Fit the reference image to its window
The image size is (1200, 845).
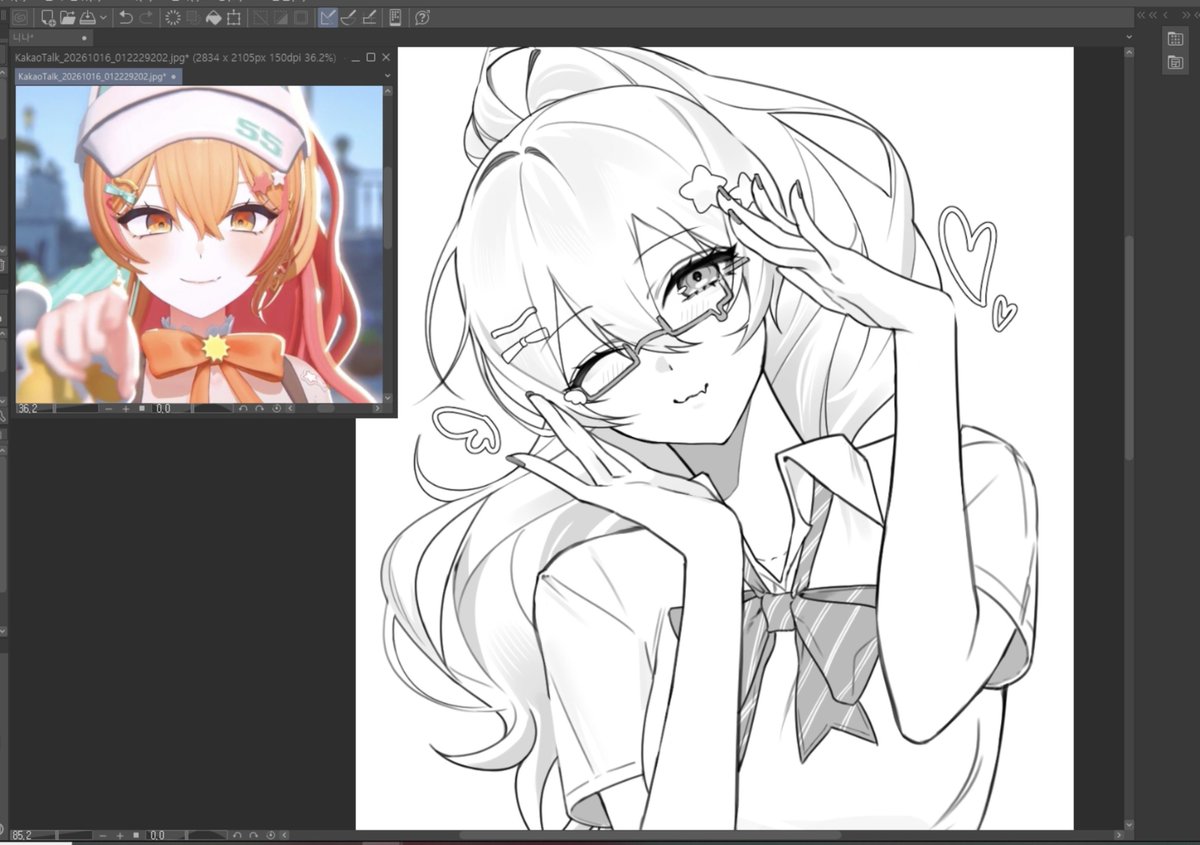pos(143,409)
